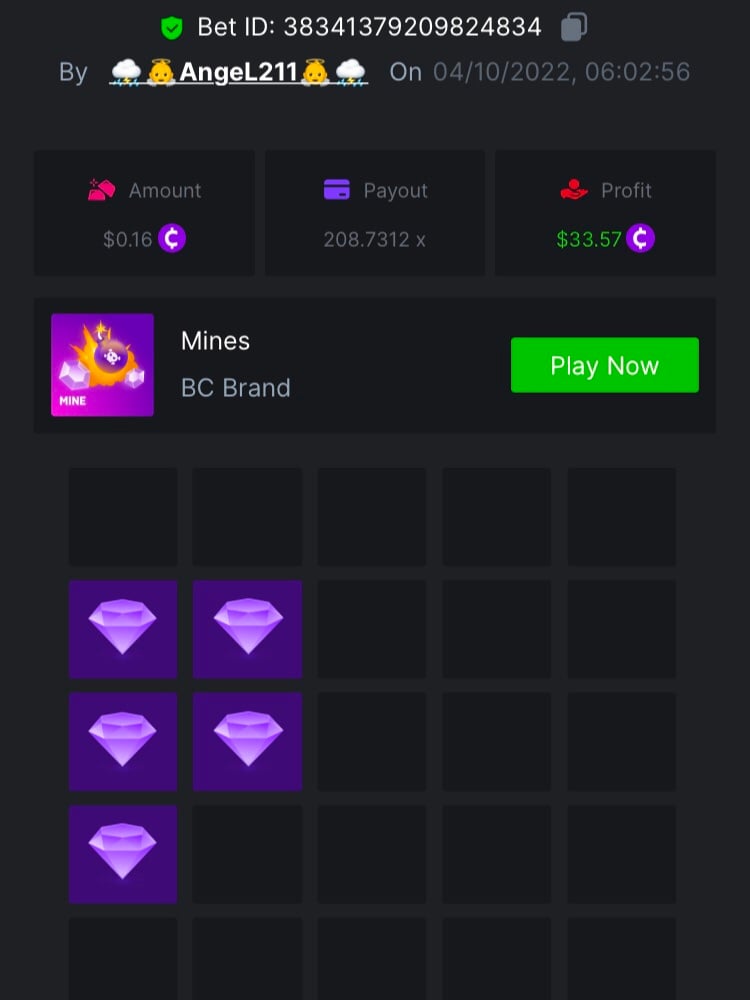This screenshot has width=750, height=1000.
Task: Click the Play Now button
Action: coord(605,365)
